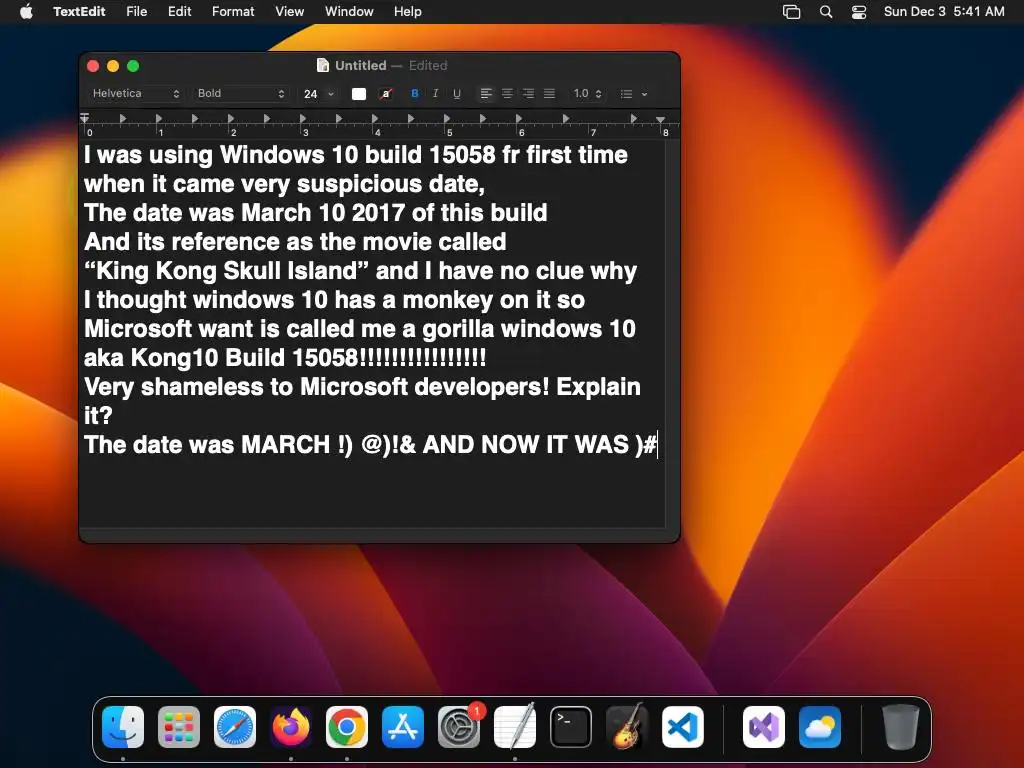Image resolution: width=1024 pixels, height=768 pixels.
Task: Justify the text alignment
Action: 549,94
